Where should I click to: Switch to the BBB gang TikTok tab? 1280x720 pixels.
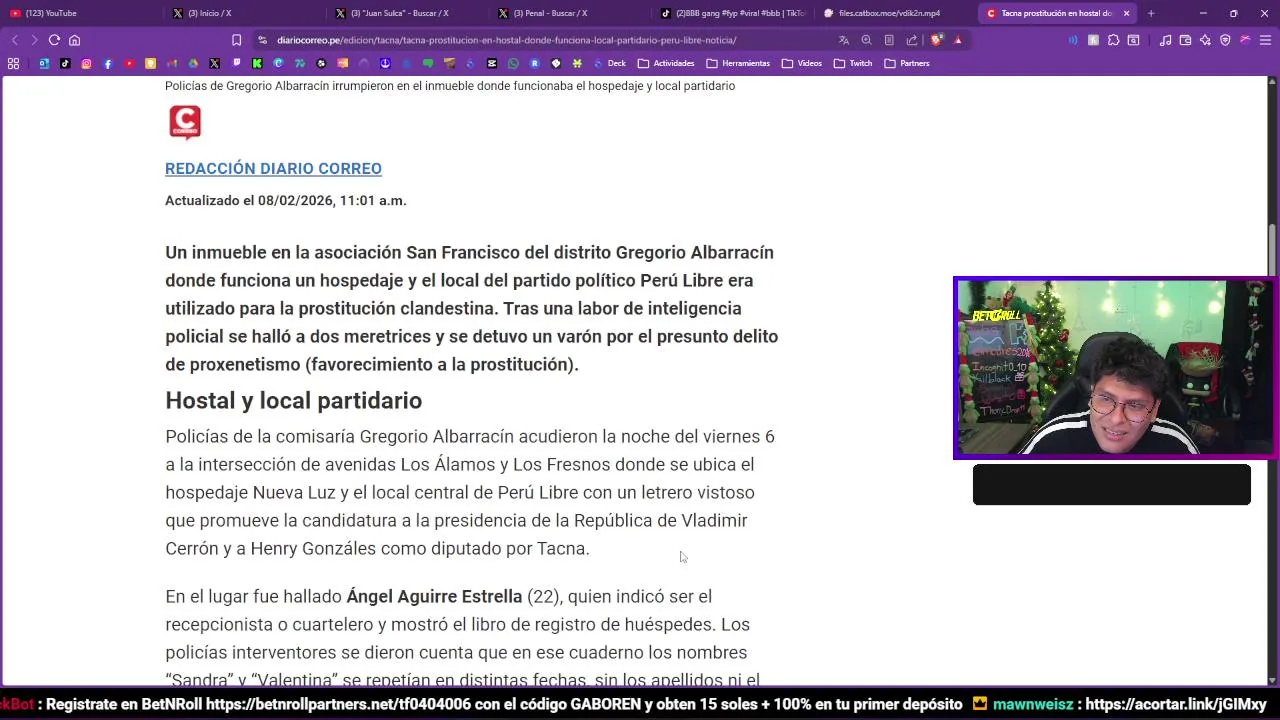pyautogui.click(x=733, y=13)
